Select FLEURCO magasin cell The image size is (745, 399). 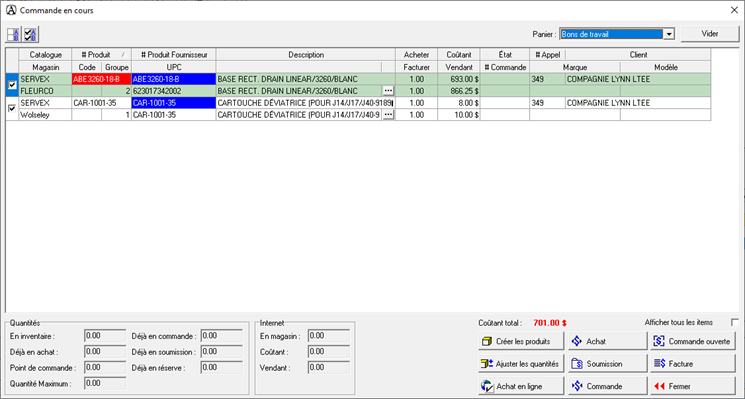pyautogui.click(x=45, y=90)
